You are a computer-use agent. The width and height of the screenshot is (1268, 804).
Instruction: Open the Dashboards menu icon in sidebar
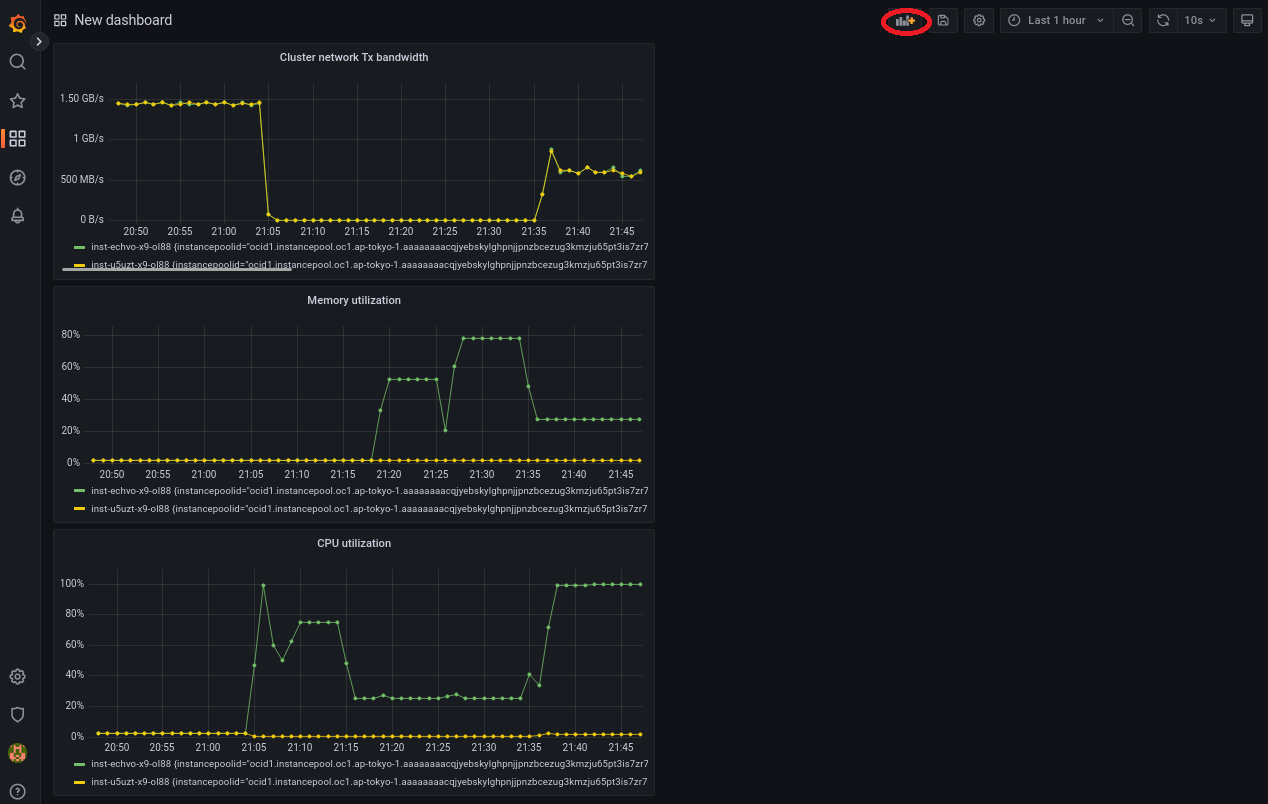(x=17, y=139)
